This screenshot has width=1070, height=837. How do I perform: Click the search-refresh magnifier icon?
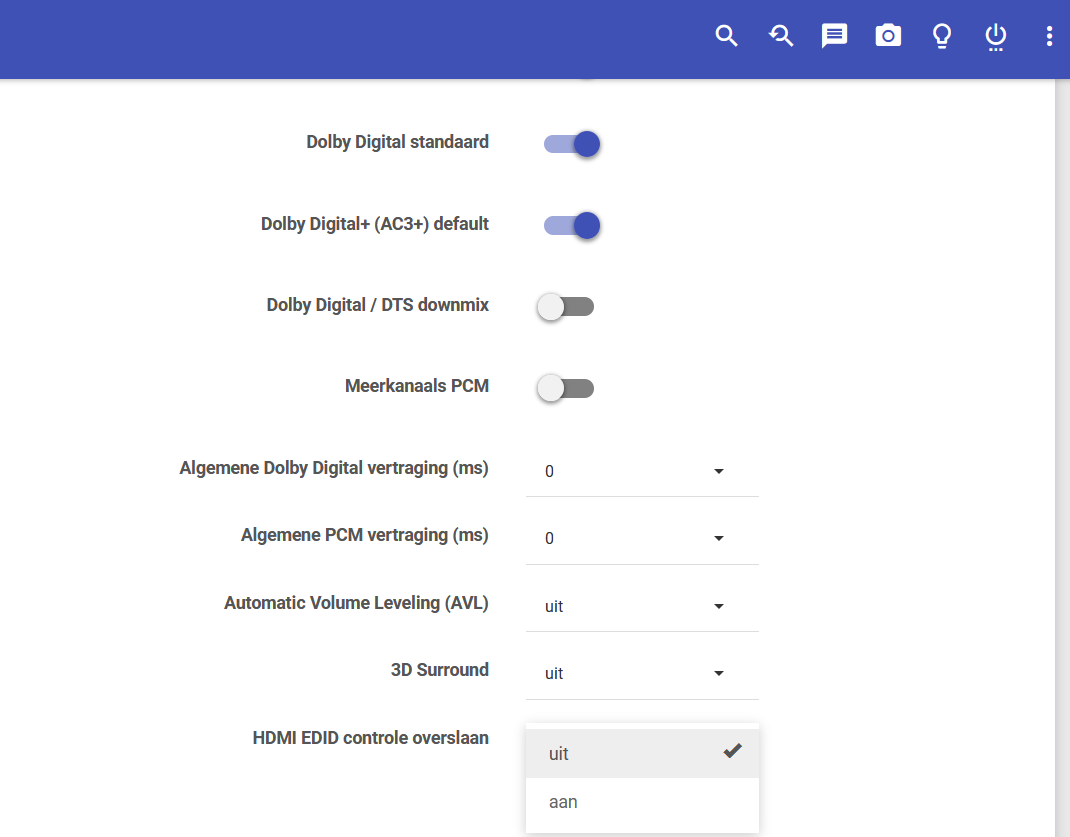(781, 35)
